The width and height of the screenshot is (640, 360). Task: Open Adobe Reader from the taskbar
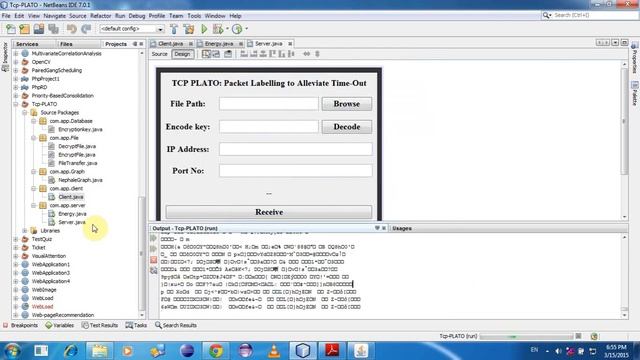tap(332, 351)
